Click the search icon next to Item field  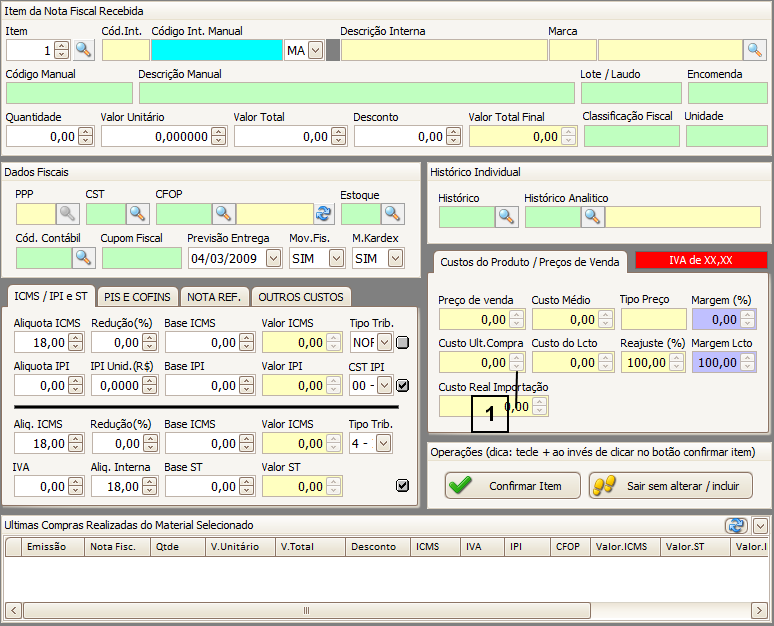83,50
